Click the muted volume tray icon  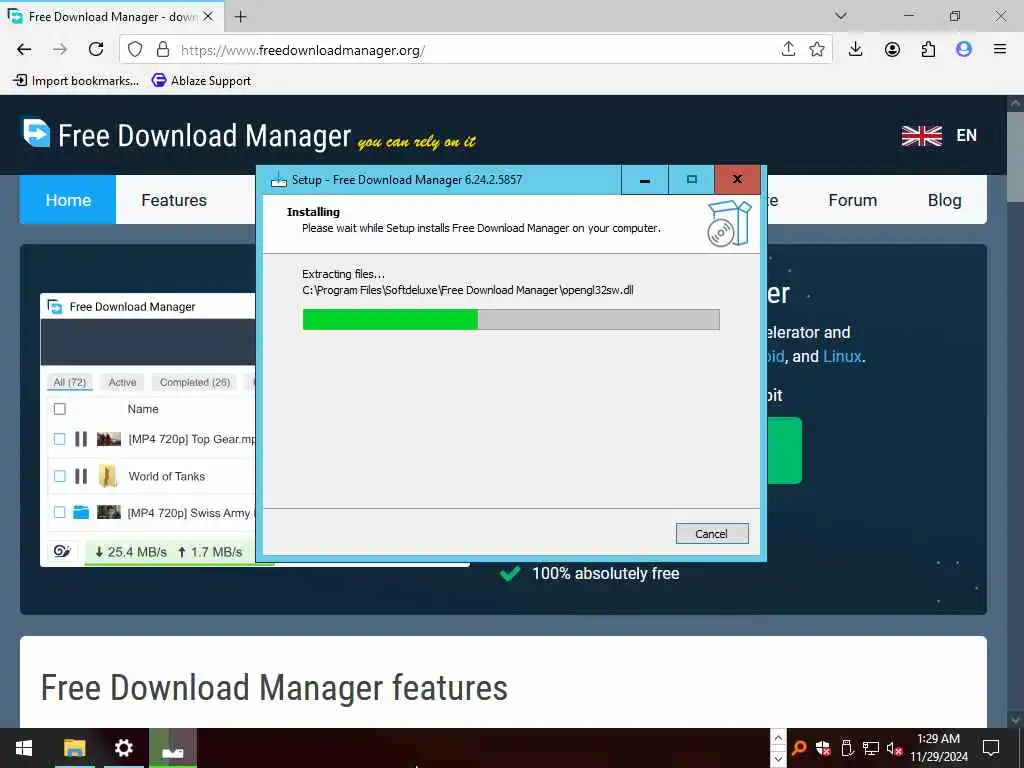[894, 748]
